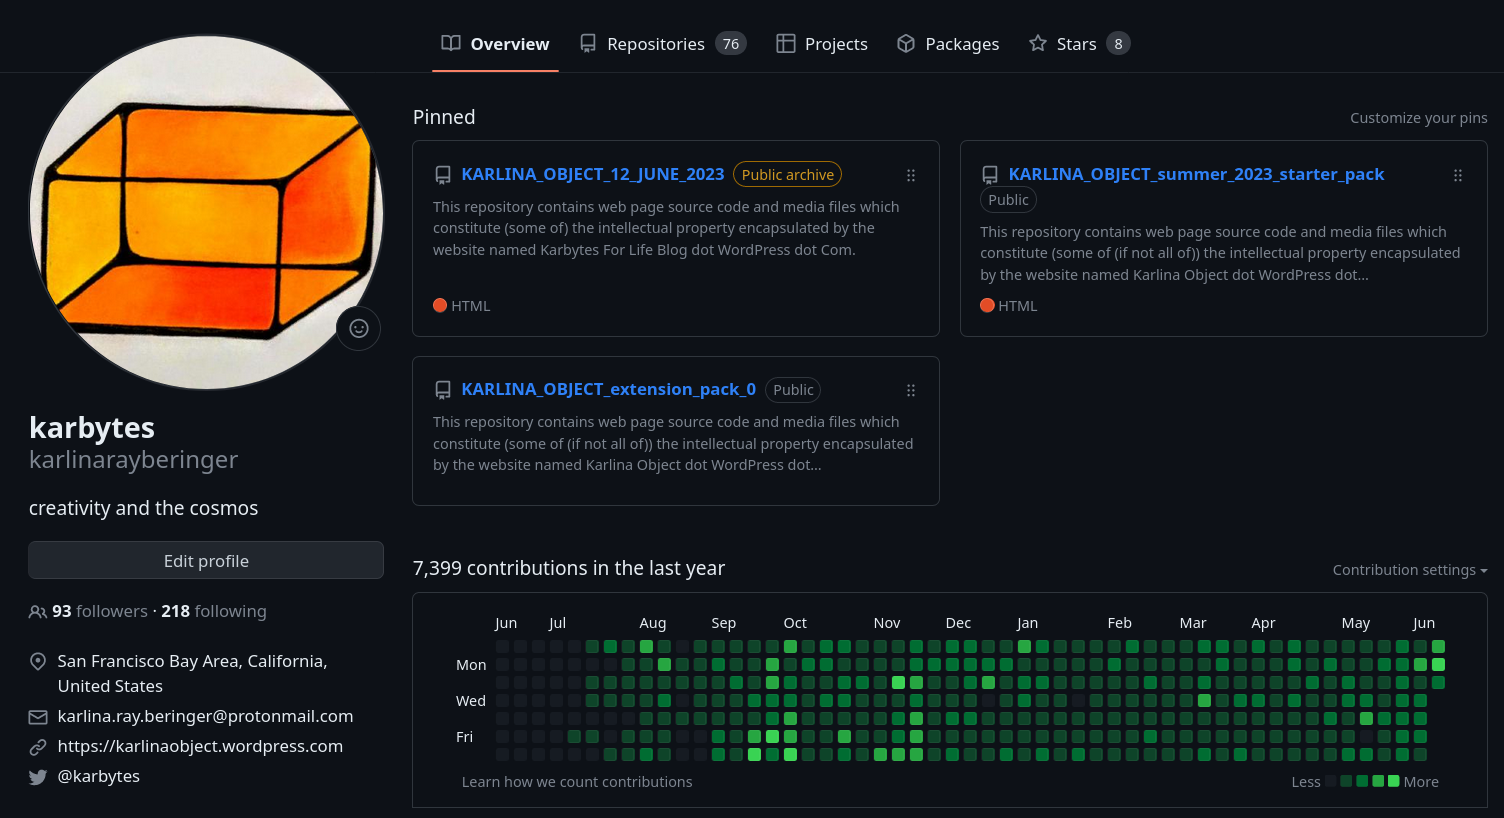Open karlina.ray.beringer@protonmail.com email link
The width and height of the screenshot is (1504, 818).
click(x=205, y=716)
